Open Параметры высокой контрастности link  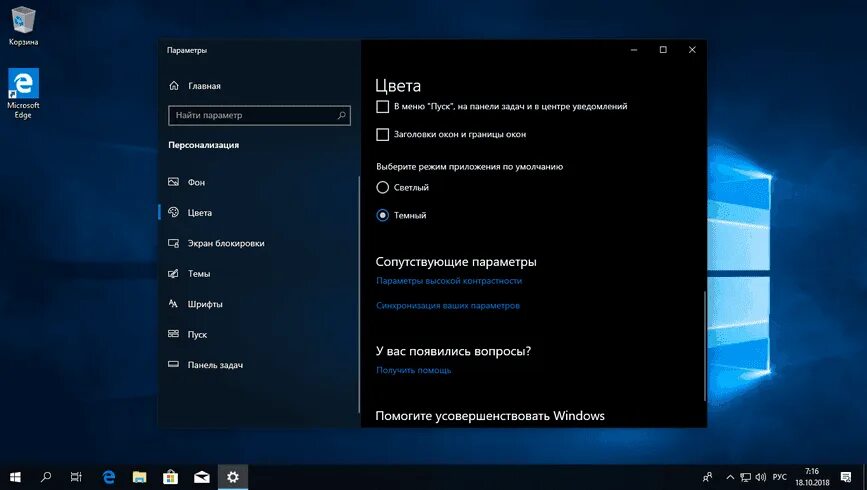[449, 281]
